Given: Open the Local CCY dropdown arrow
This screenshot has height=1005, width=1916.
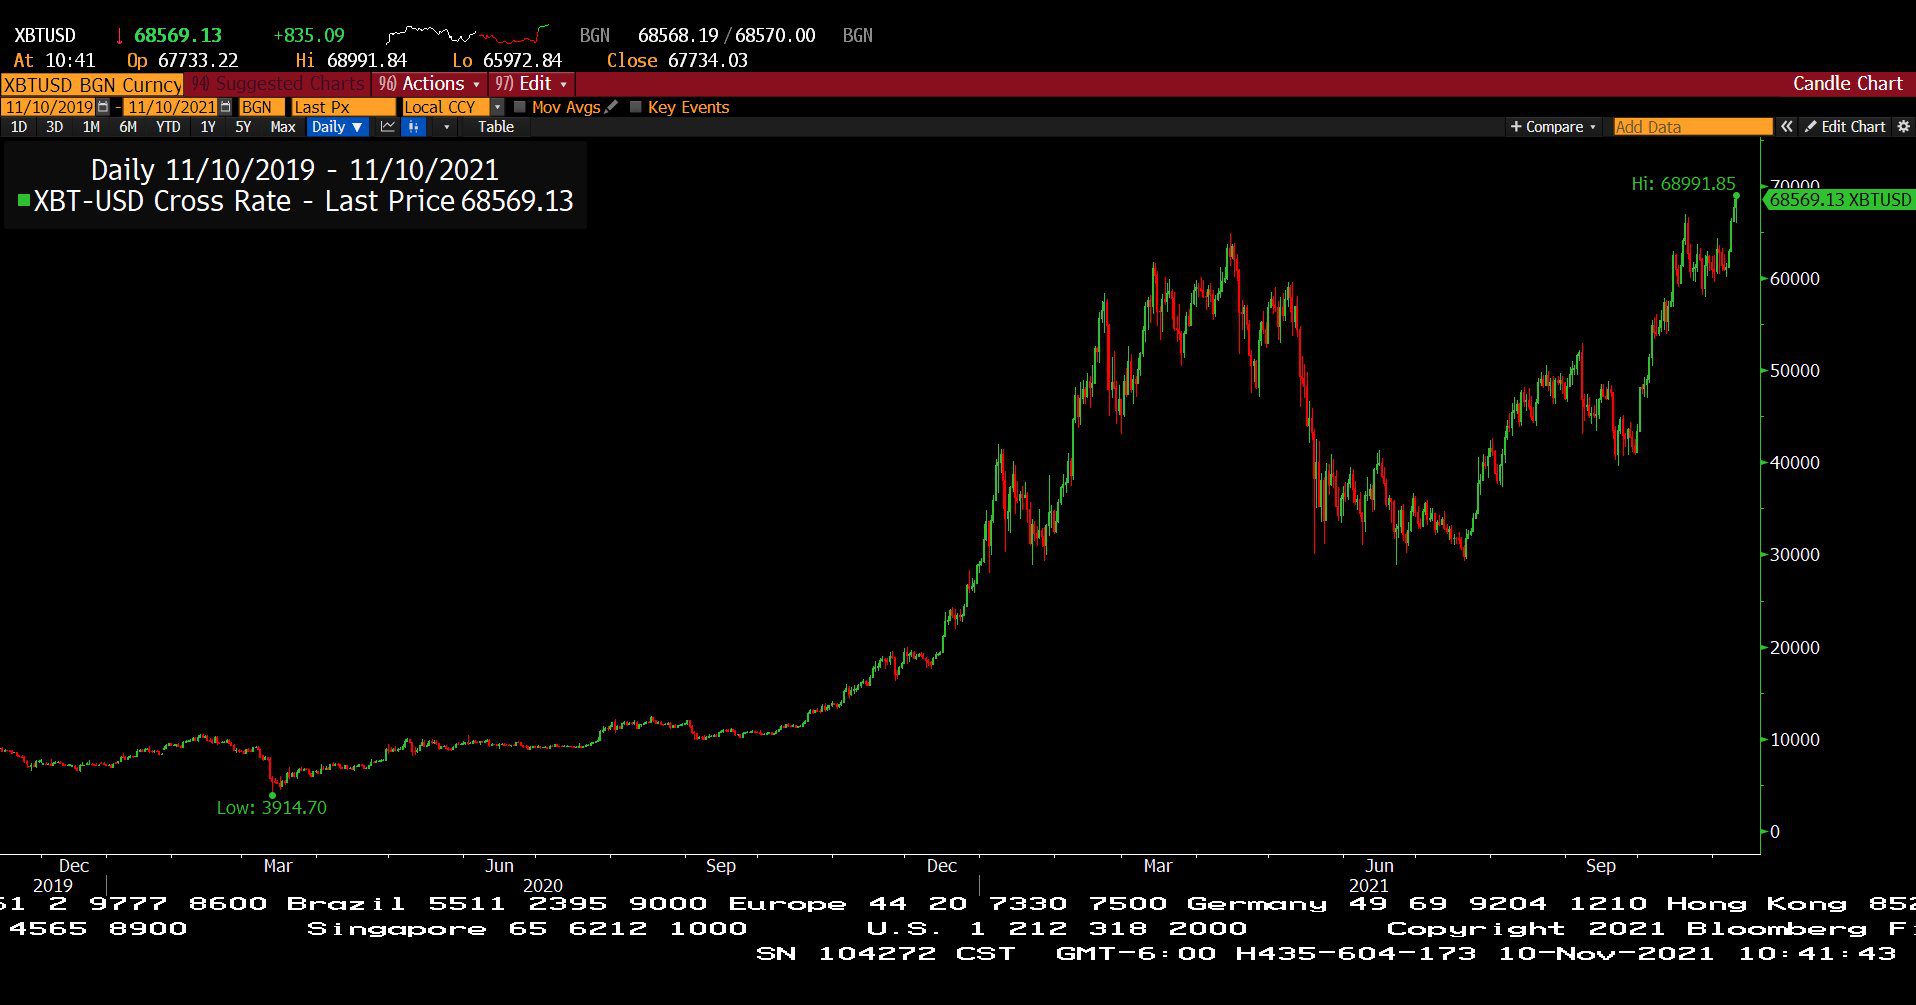Looking at the screenshot, I should click(x=497, y=107).
